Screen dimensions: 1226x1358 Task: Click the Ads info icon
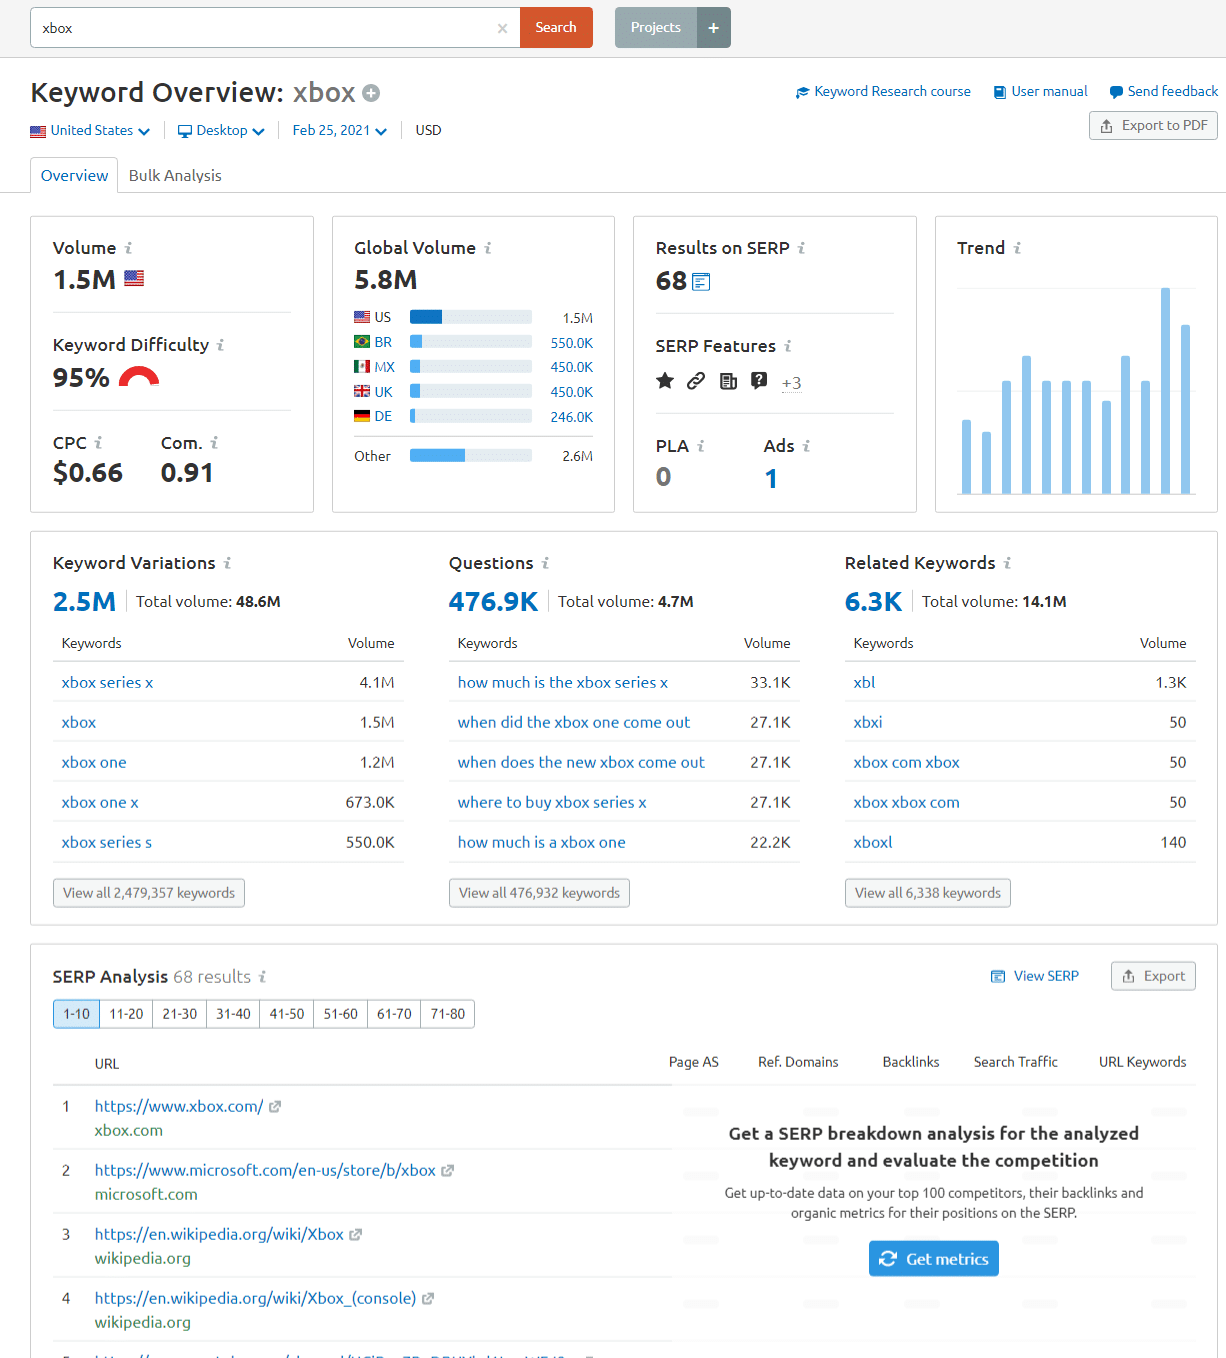[x=806, y=446]
